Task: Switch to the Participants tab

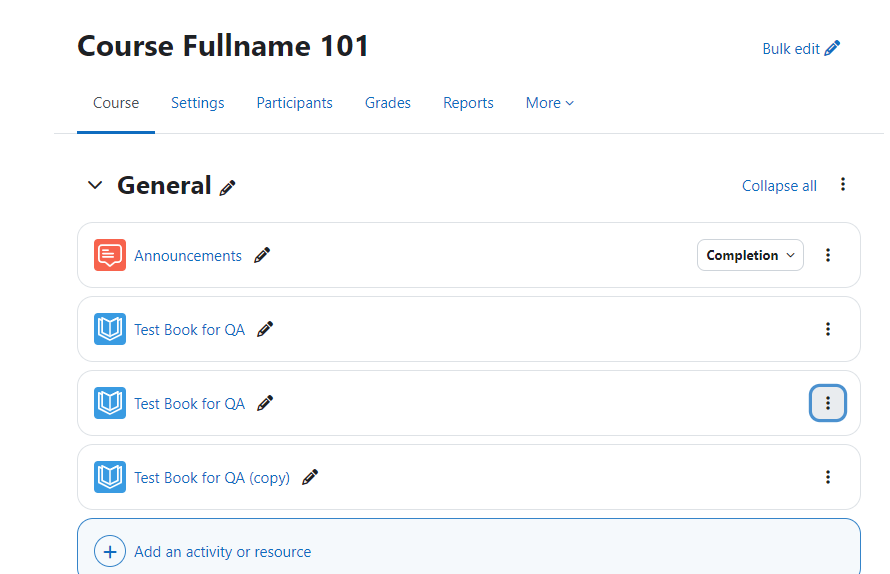Action: [x=295, y=103]
